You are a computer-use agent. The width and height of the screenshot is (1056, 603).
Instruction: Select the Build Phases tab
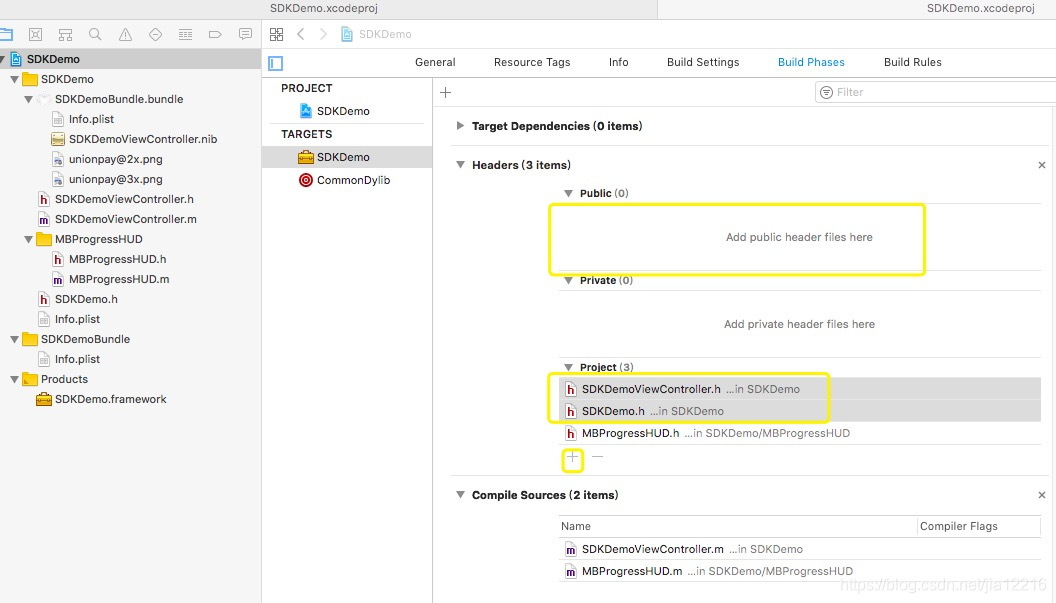pyautogui.click(x=811, y=62)
